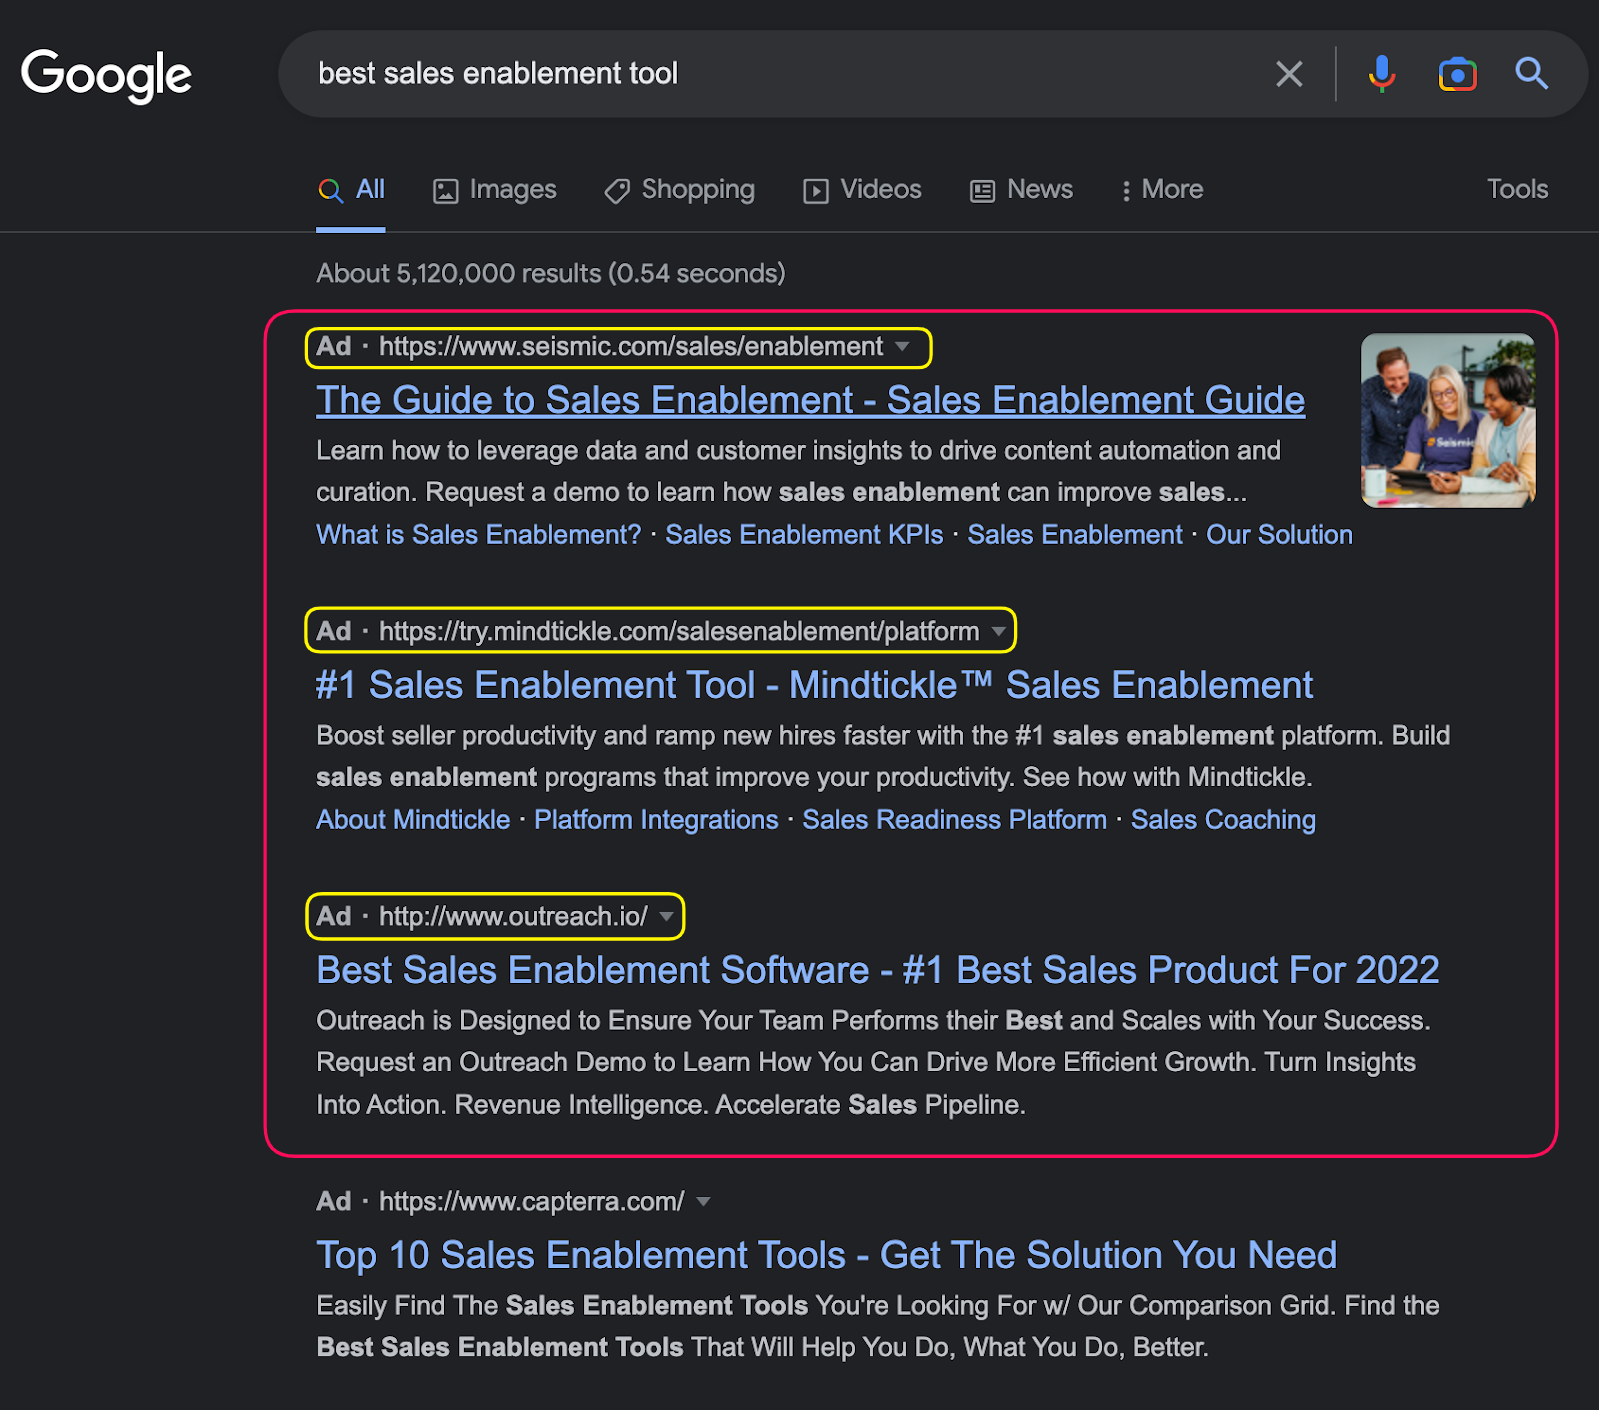Open Top 10 Sales Enablement Tools link
The height and width of the screenshot is (1410, 1599).
(x=826, y=1255)
